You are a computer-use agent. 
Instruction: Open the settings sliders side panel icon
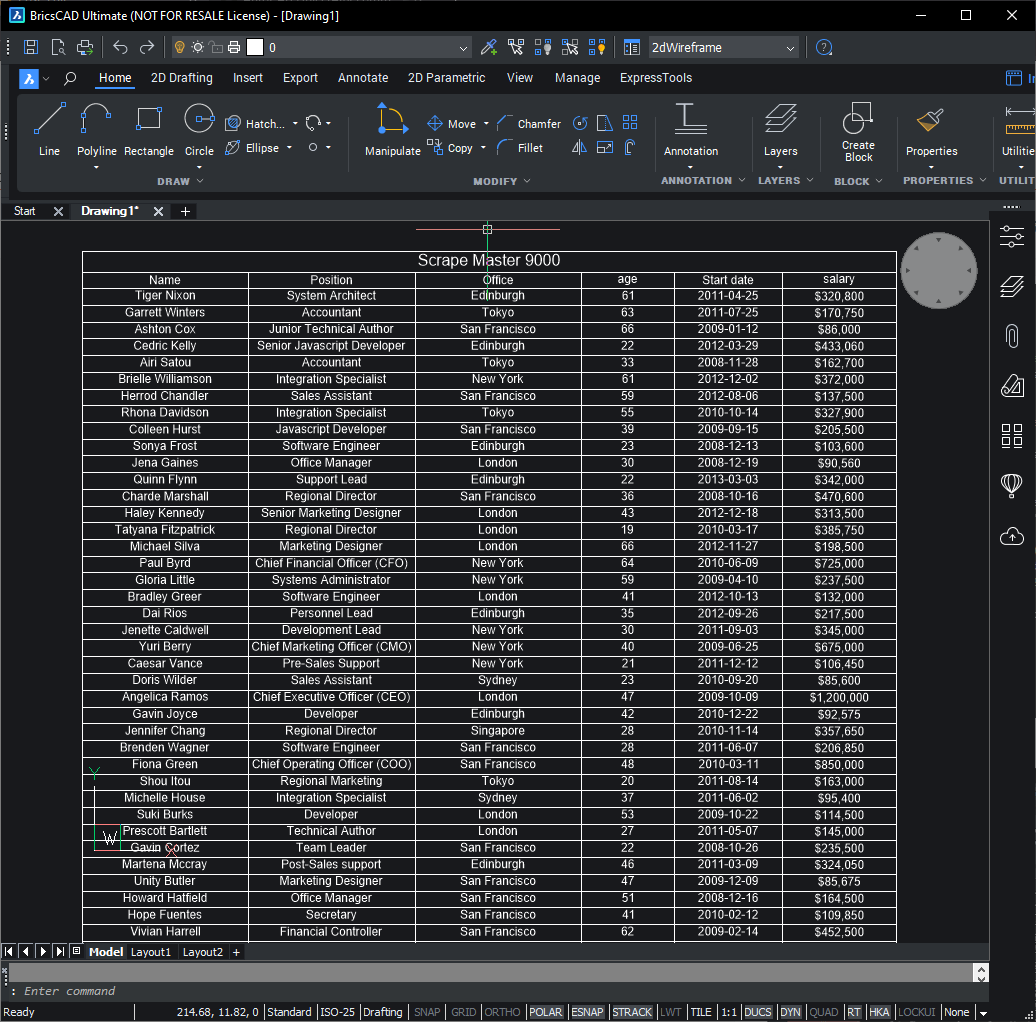click(1012, 237)
